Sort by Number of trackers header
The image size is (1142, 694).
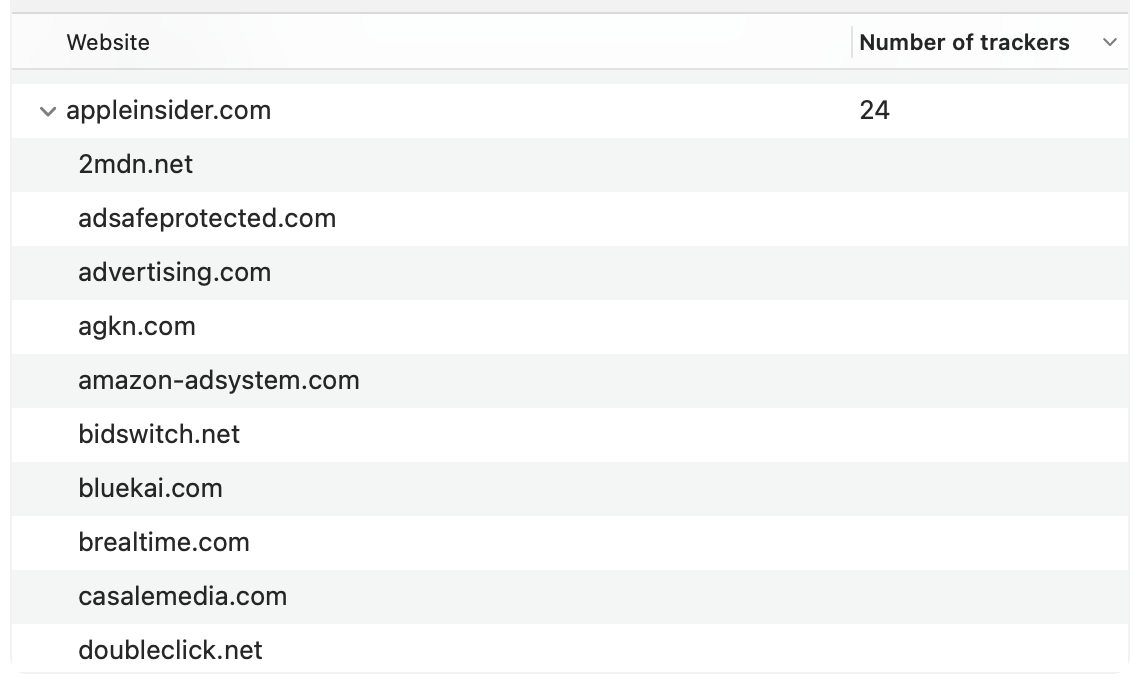tap(964, 42)
